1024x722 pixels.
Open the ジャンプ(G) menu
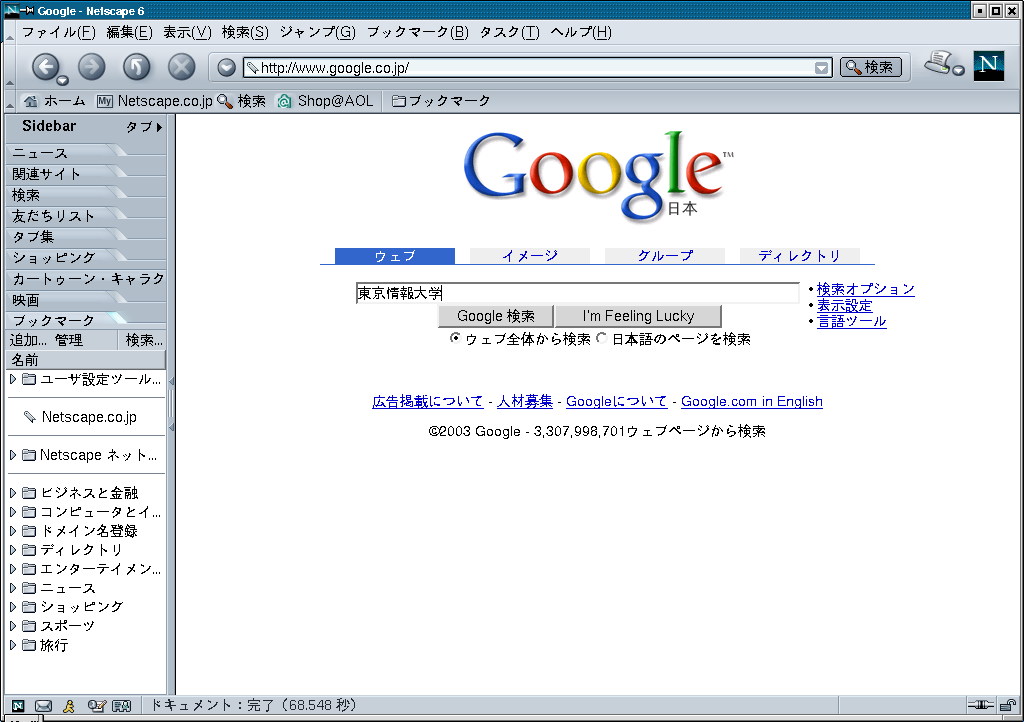pyautogui.click(x=317, y=32)
